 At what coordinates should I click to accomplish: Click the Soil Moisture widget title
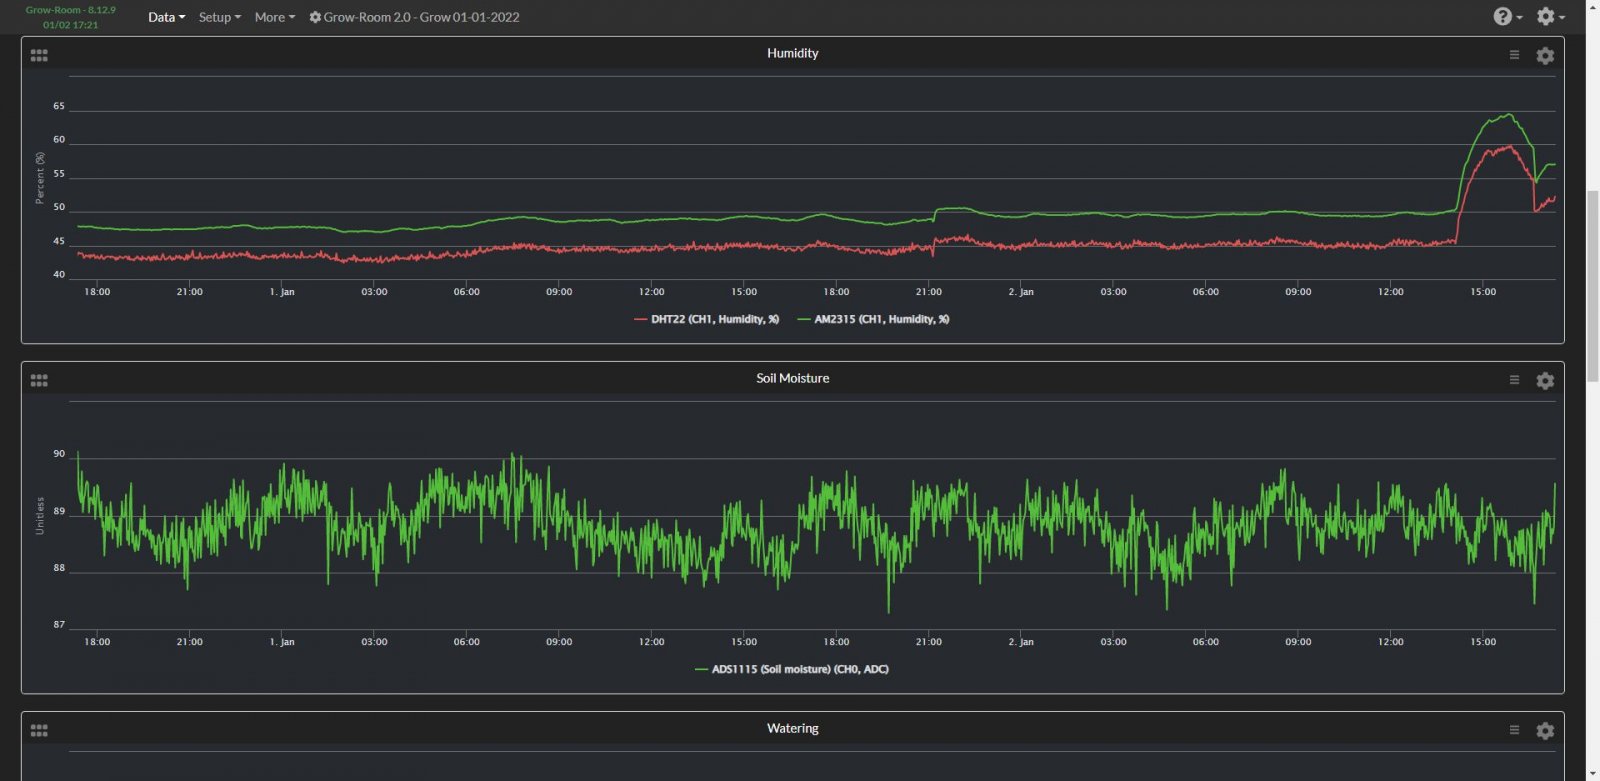(x=792, y=378)
